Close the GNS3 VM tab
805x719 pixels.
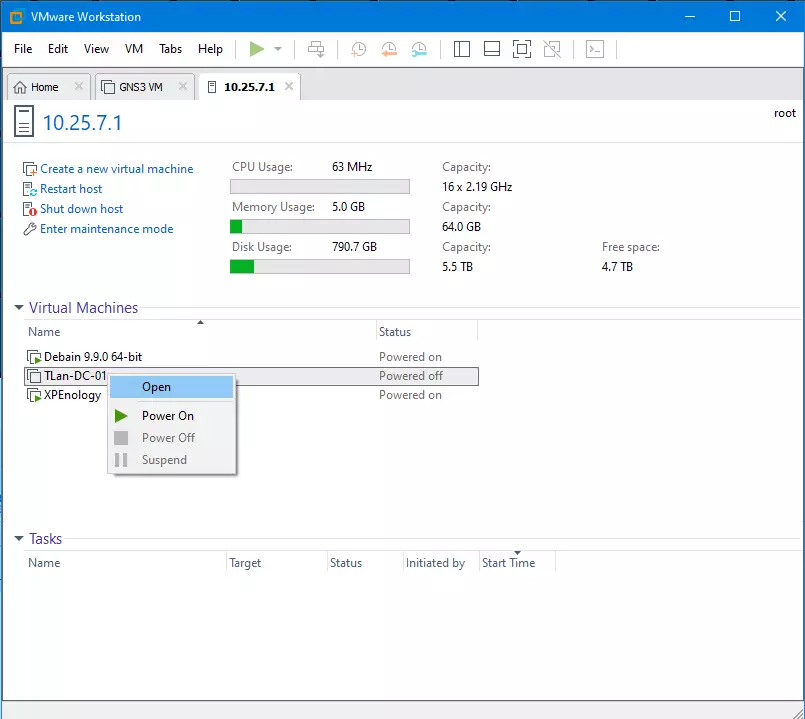(x=183, y=87)
